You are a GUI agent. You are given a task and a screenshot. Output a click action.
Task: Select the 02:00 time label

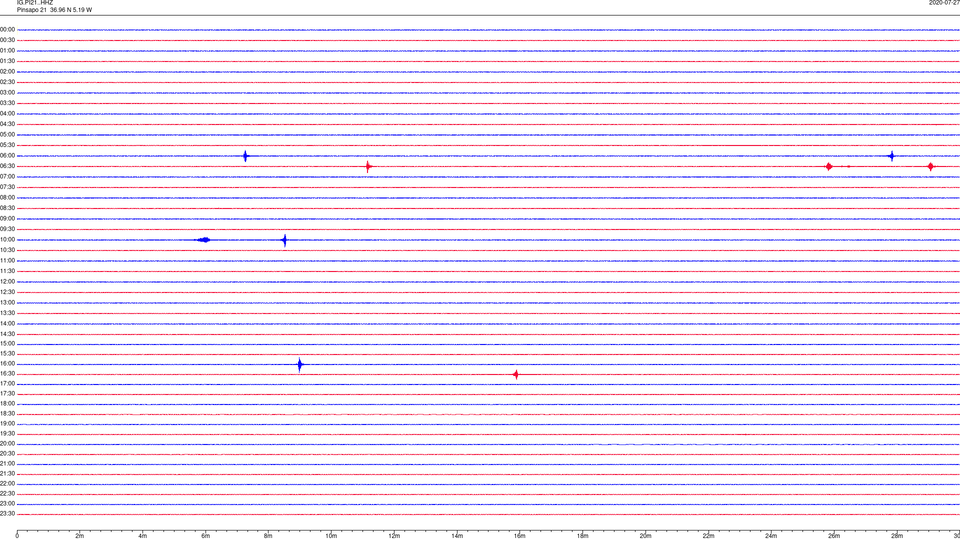7,72
